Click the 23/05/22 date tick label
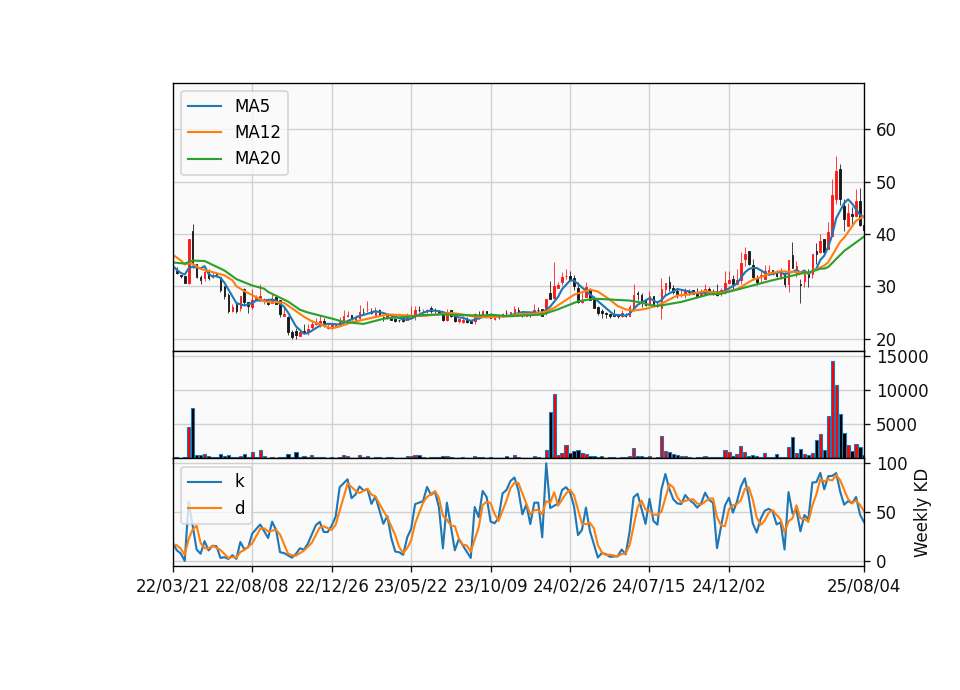 tap(411, 586)
